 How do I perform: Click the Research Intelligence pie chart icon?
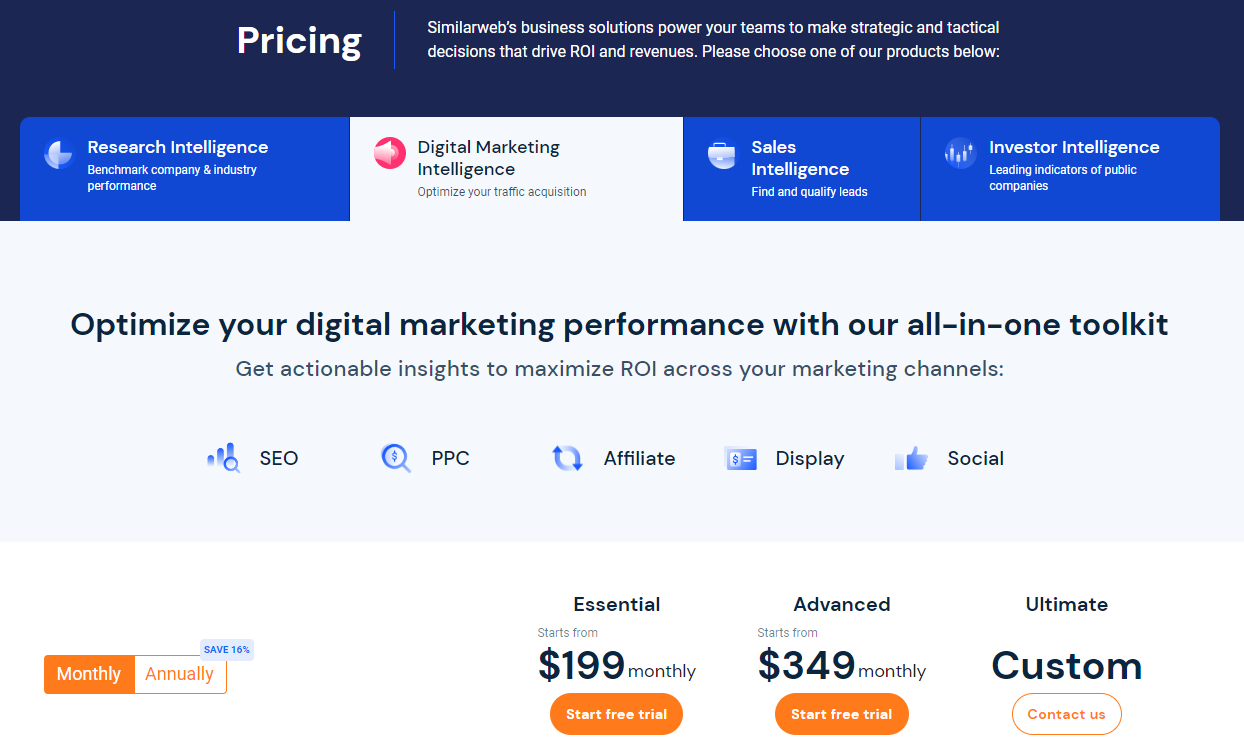tap(59, 154)
